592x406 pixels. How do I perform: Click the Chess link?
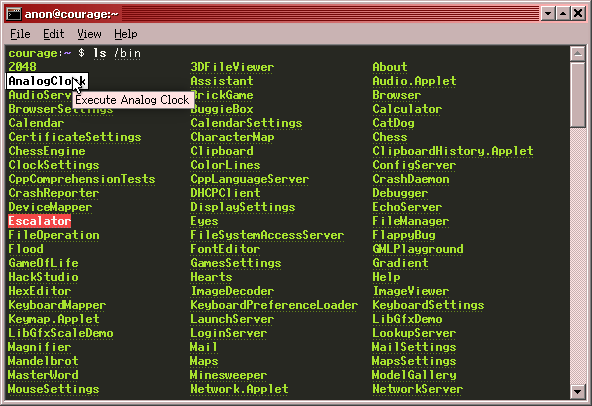click(x=390, y=137)
